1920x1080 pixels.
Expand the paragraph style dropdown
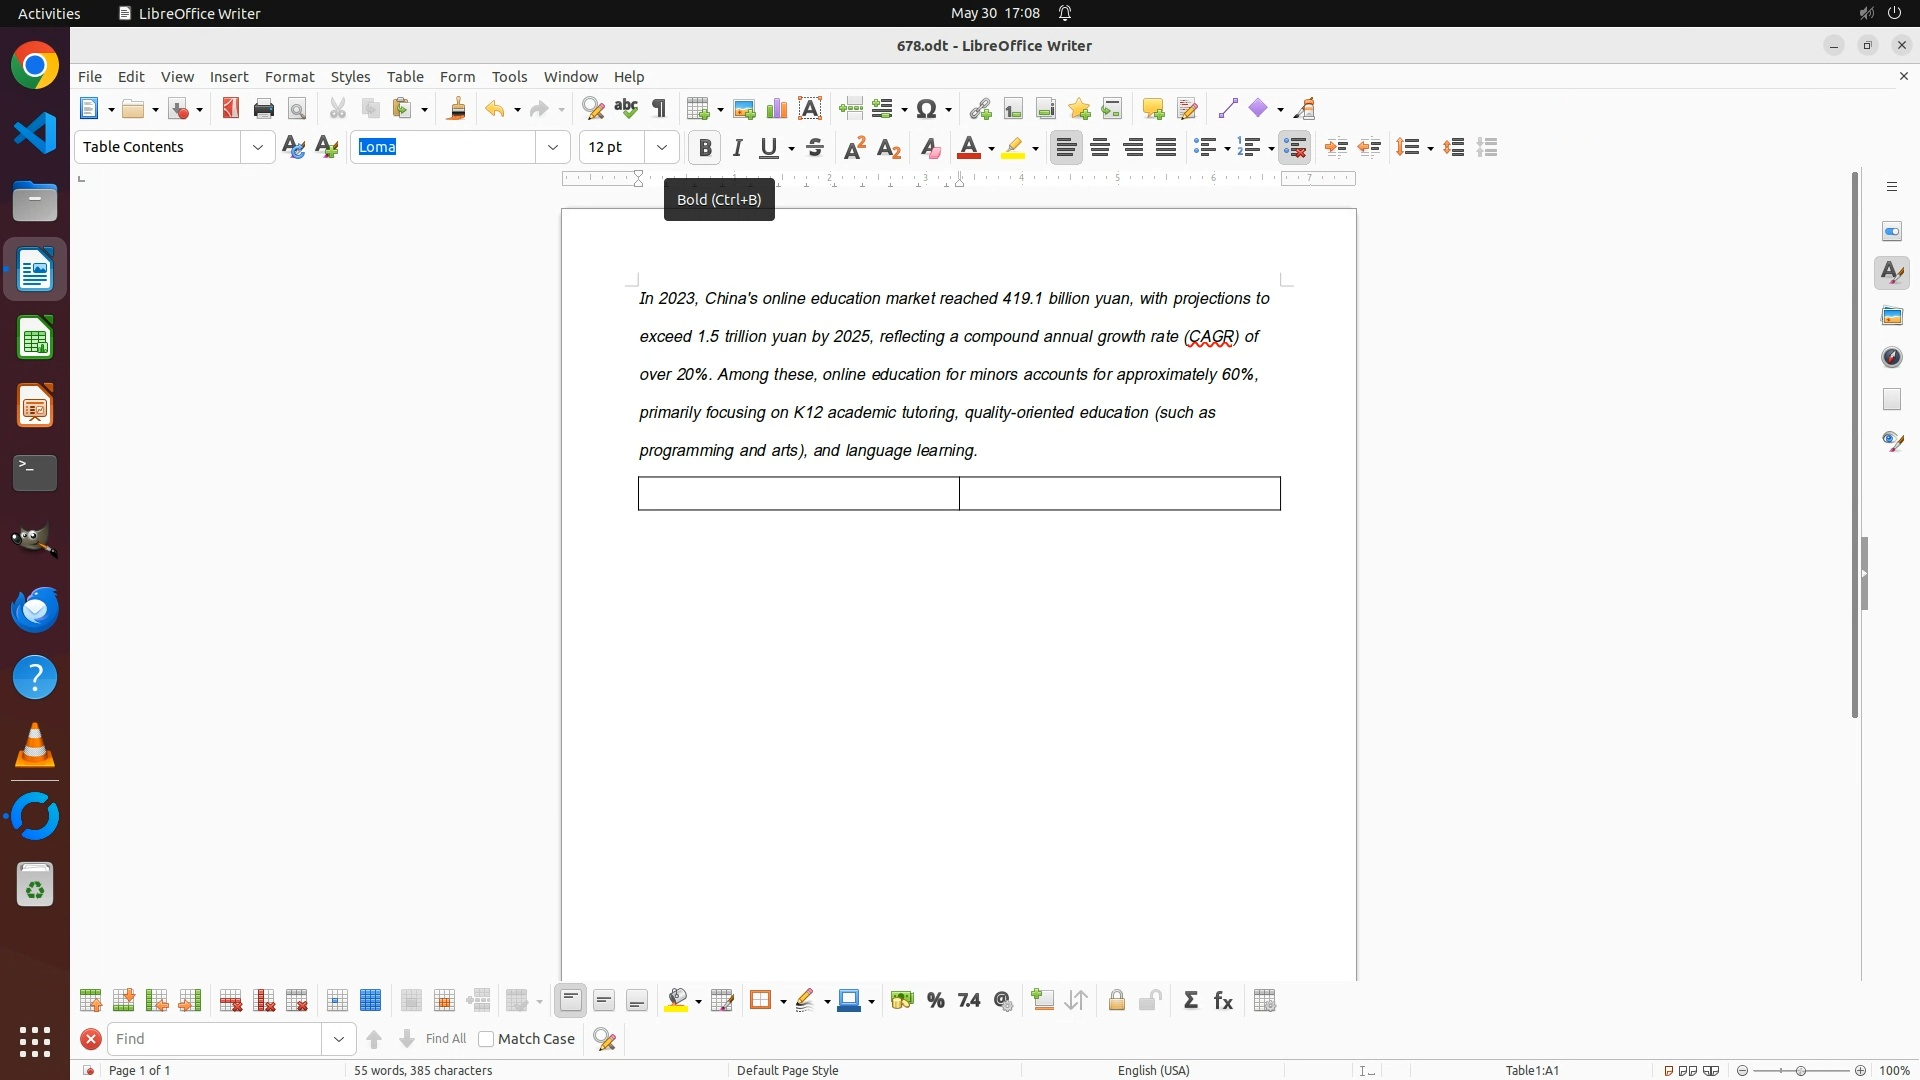pyautogui.click(x=258, y=147)
